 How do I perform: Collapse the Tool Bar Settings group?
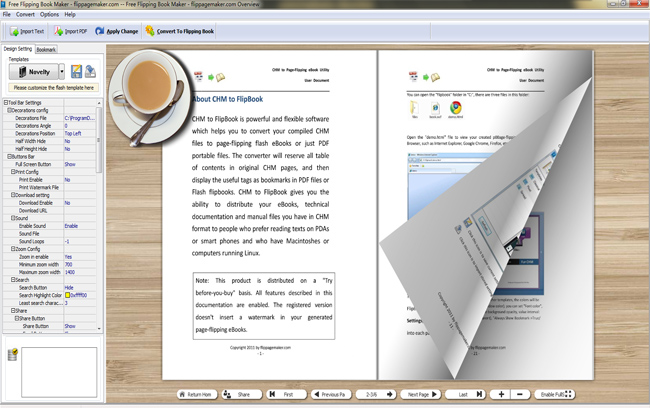point(6,102)
